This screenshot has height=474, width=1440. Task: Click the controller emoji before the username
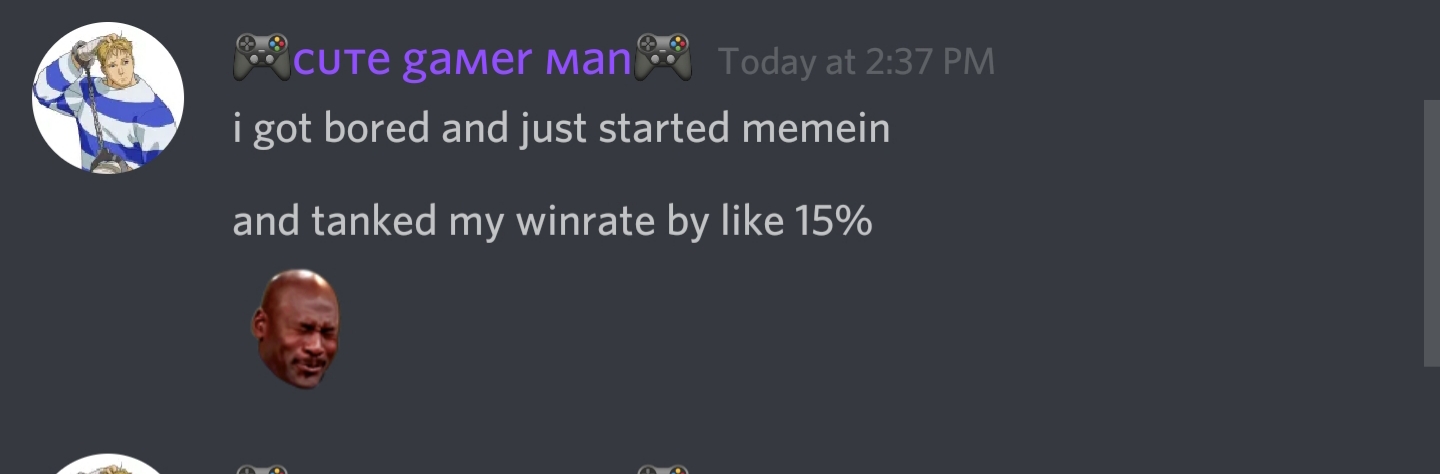pos(262,57)
